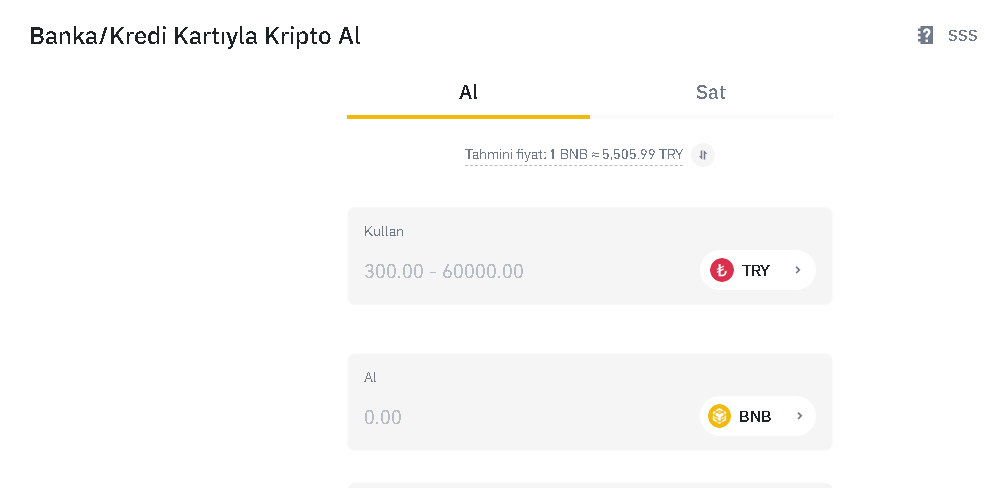Image resolution: width=985 pixels, height=488 pixels.
Task: Click the Banka/Kredi Kartıyla Kripto Al heading
Action: [195, 36]
